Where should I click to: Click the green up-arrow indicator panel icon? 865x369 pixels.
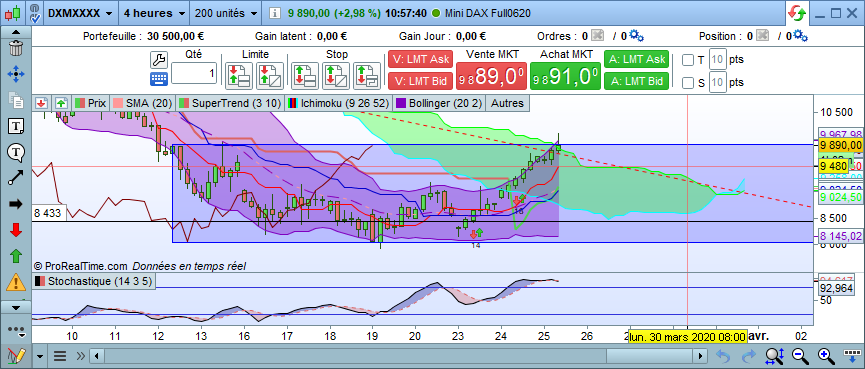[x=61, y=103]
